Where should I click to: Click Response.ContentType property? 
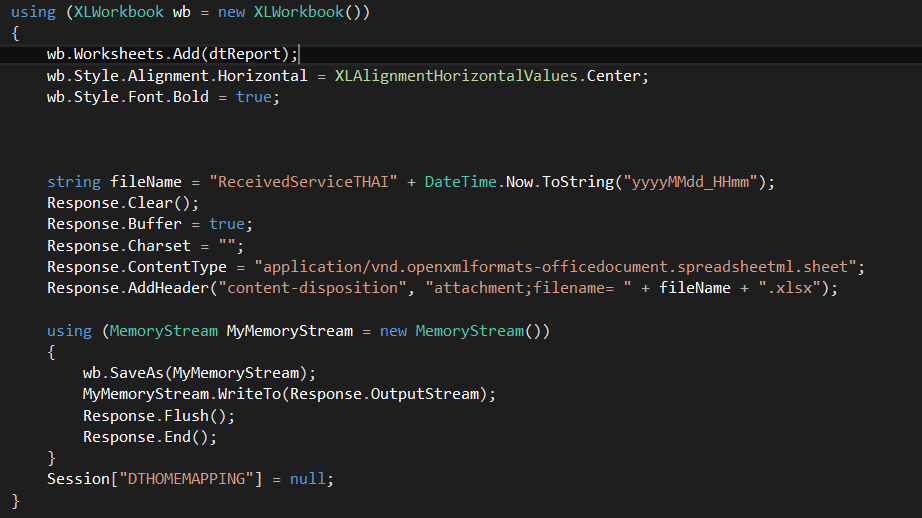(x=136, y=267)
